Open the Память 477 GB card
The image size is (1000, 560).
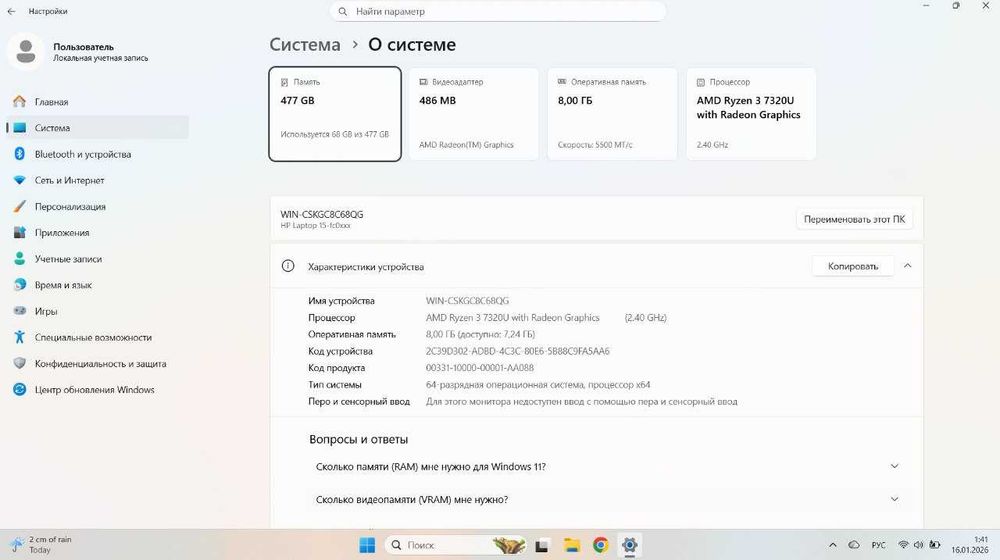pos(335,114)
